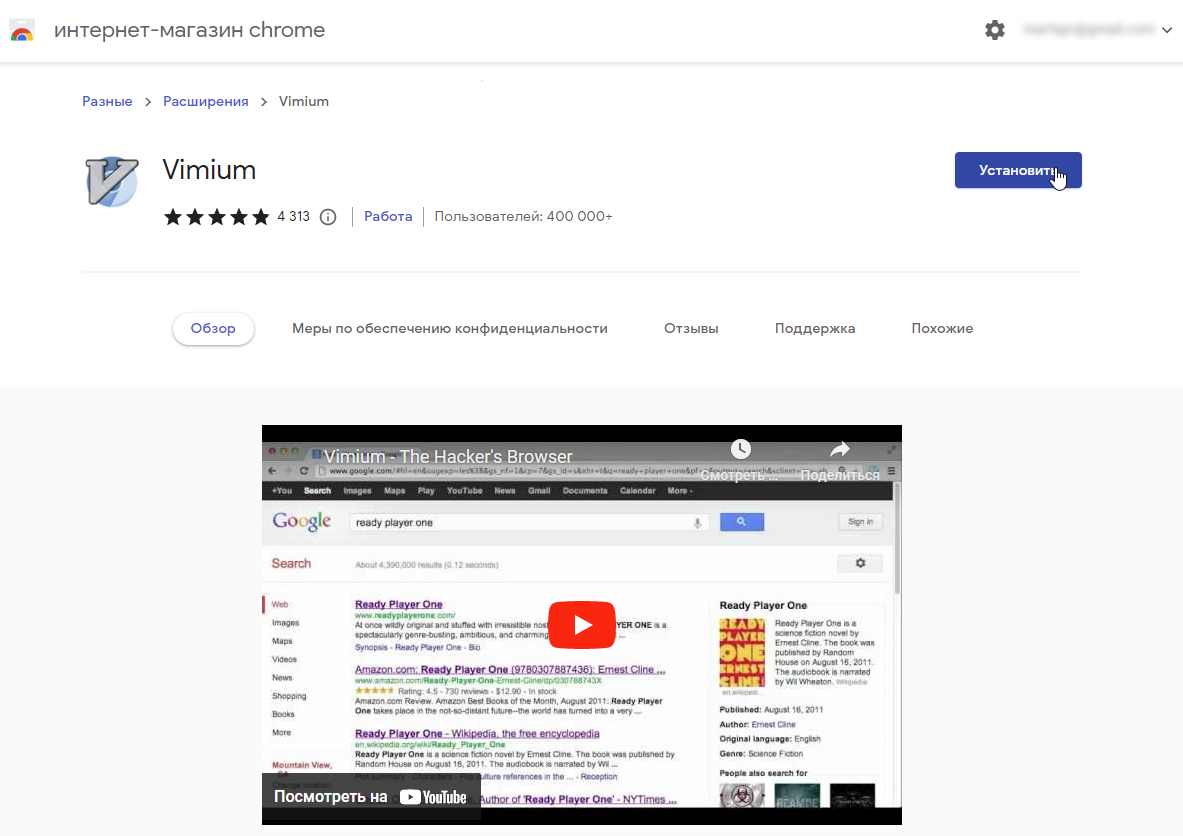Viewport: 1183px width, 836px height.
Task: Click the video title Vimium - The Hacker's Browser
Action: (448, 456)
